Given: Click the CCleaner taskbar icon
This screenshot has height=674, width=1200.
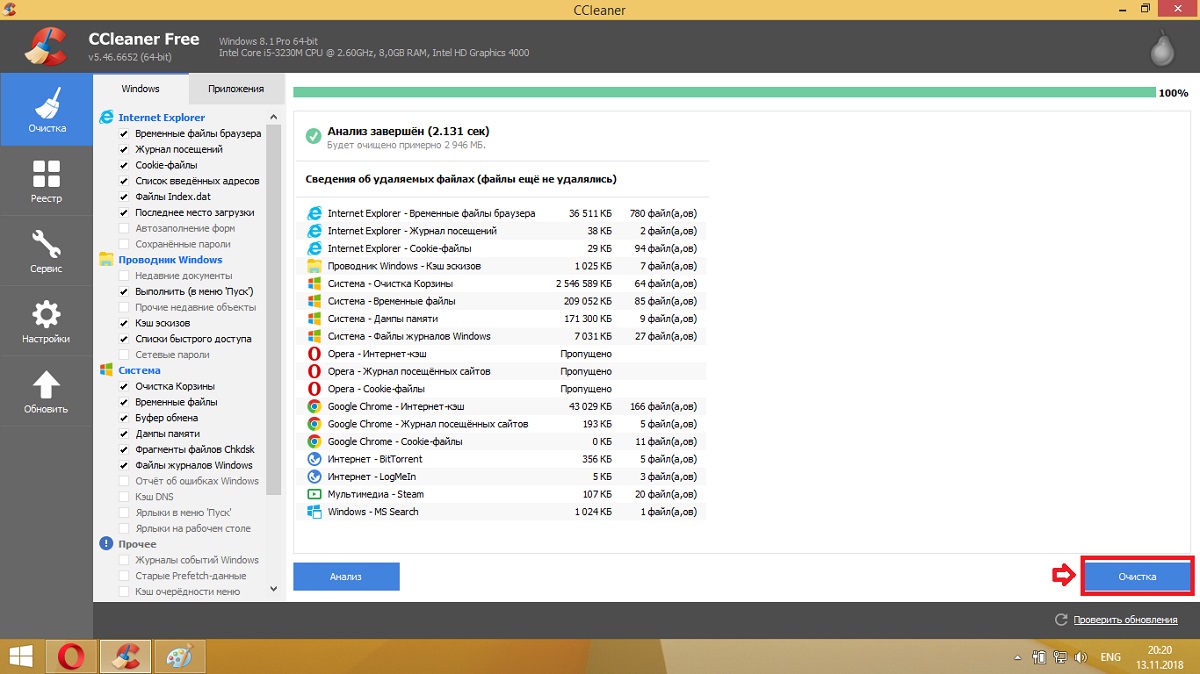Looking at the screenshot, I should pos(126,656).
